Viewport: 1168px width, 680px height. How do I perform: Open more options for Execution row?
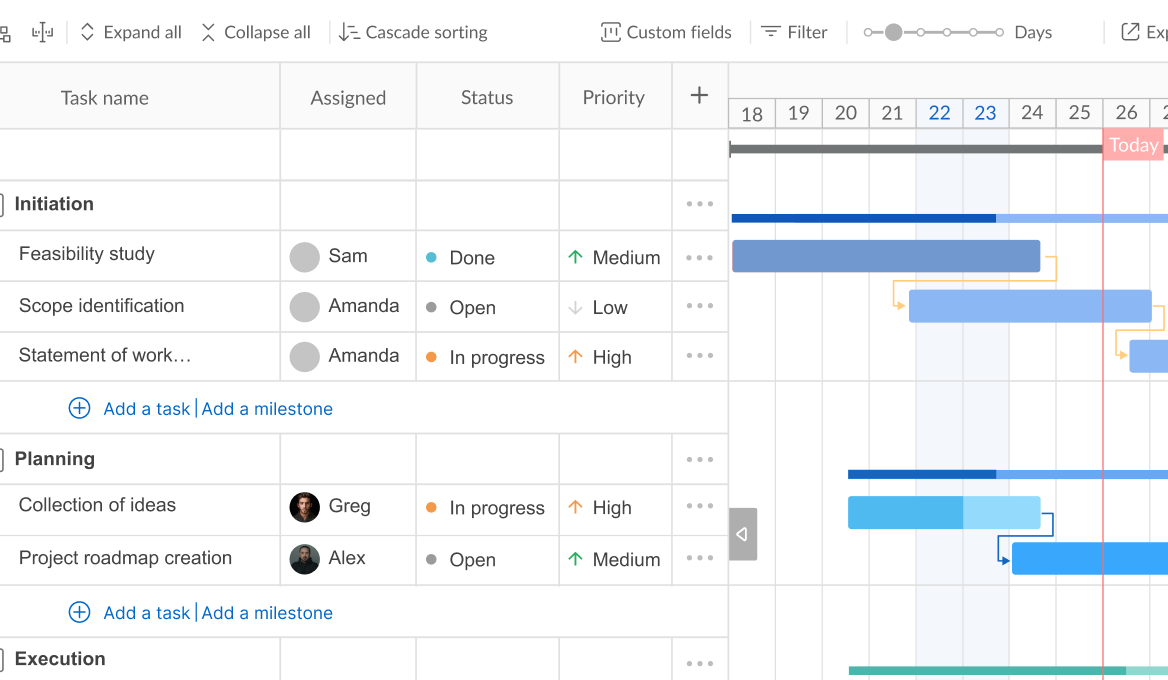click(699, 663)
